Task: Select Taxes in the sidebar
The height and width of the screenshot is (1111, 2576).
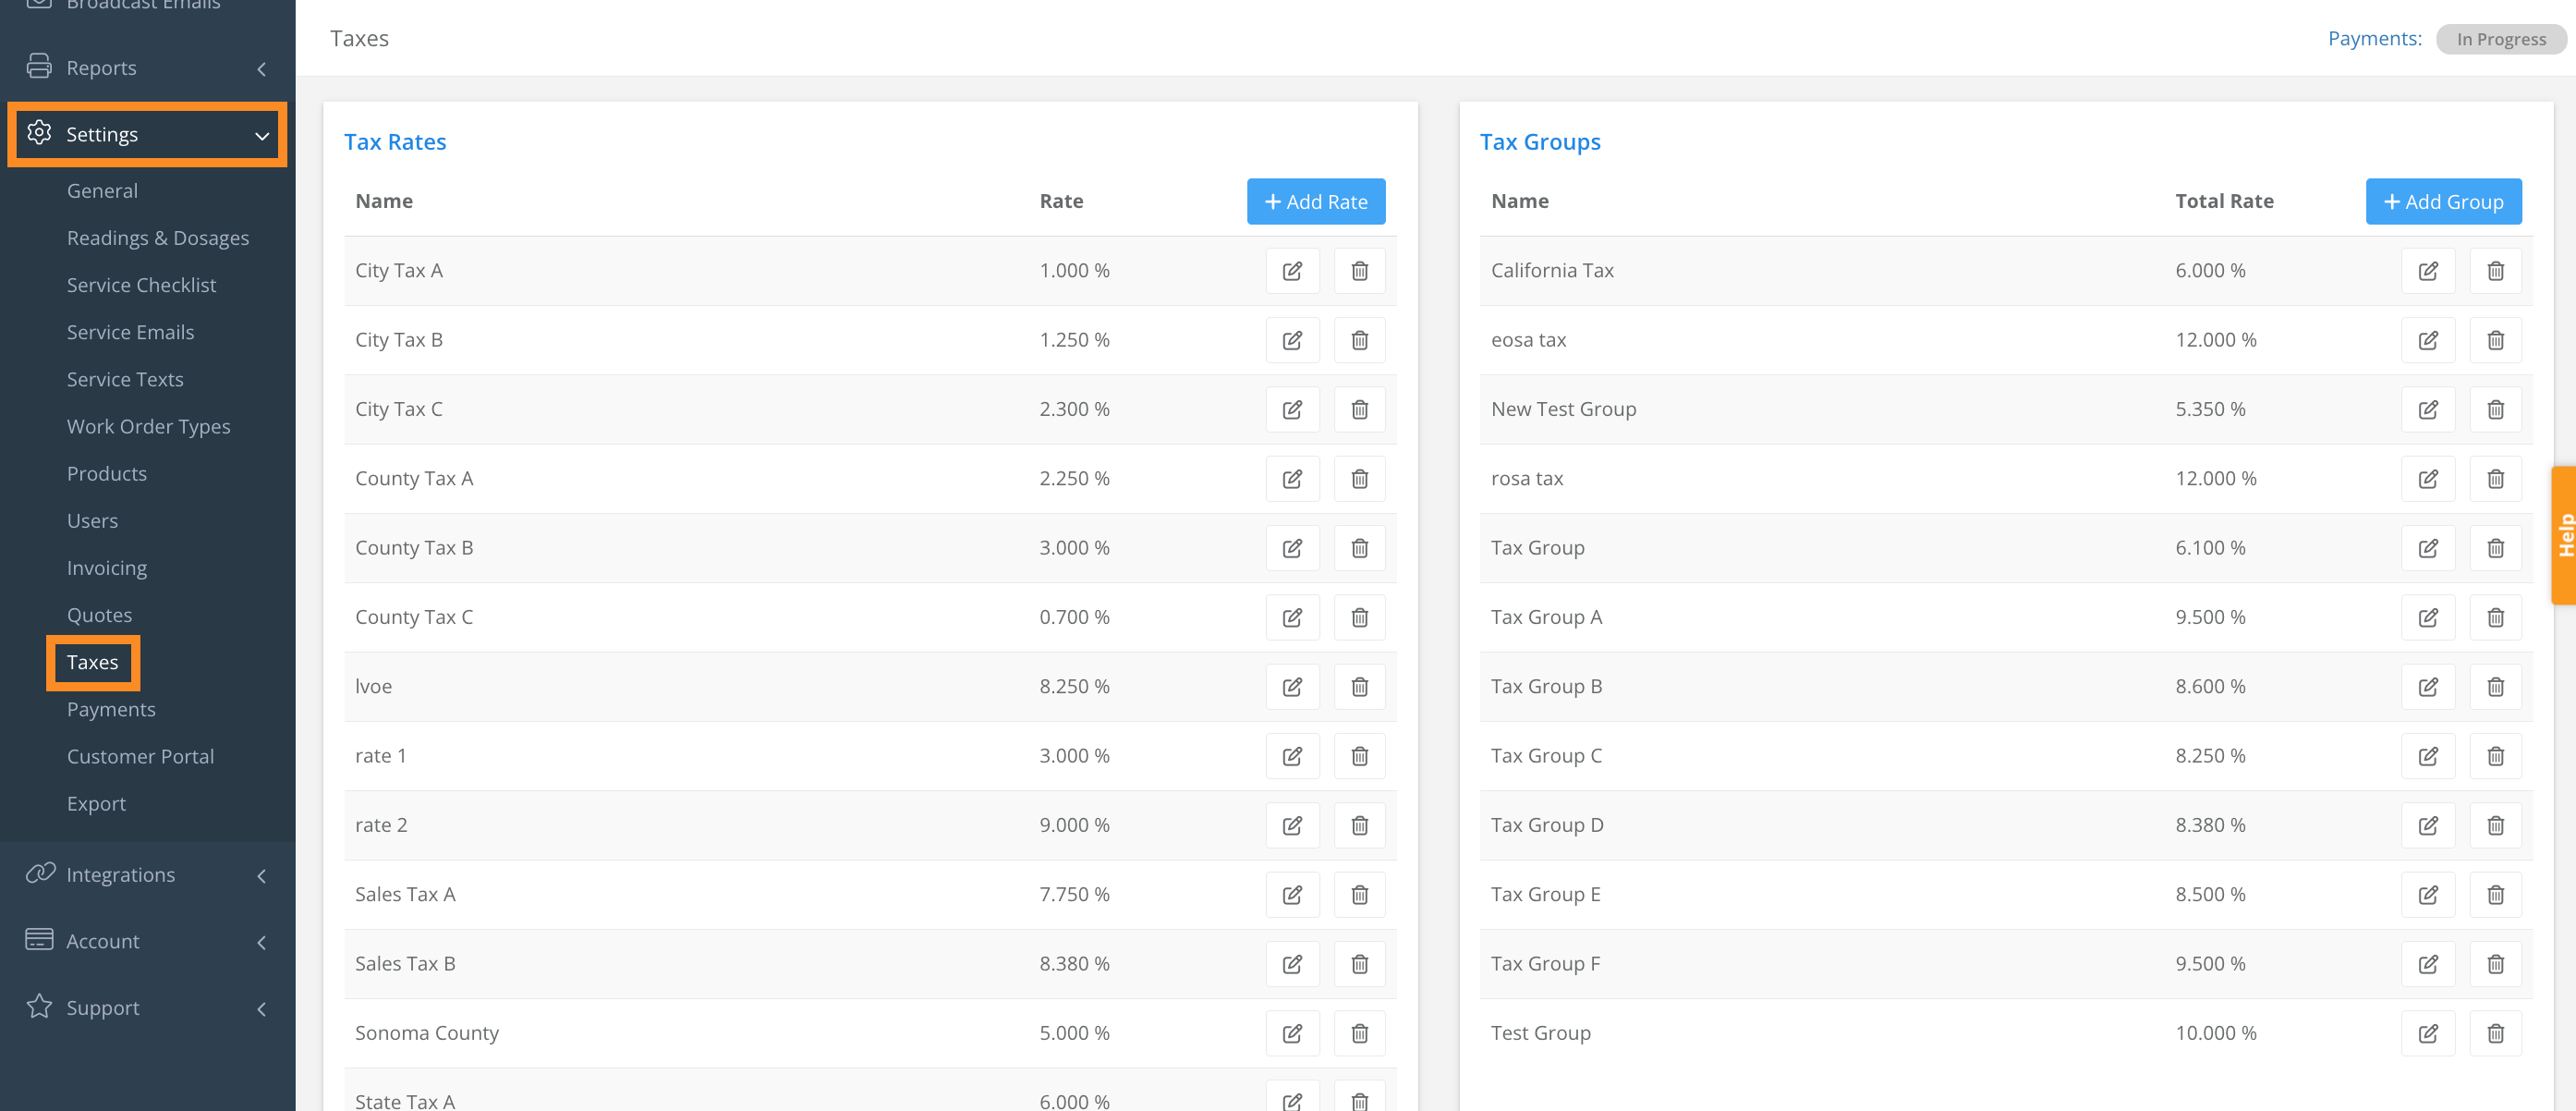Action: pos(92,662)
